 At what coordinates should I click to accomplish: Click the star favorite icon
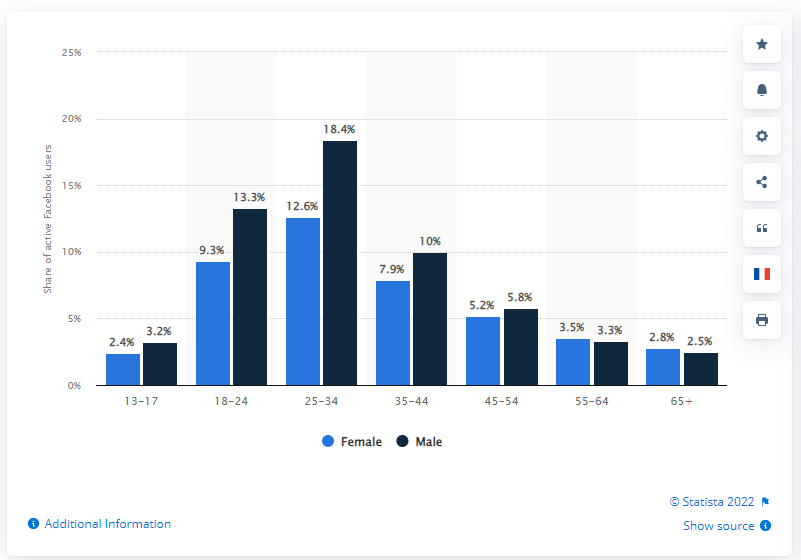tap(762, 44)
